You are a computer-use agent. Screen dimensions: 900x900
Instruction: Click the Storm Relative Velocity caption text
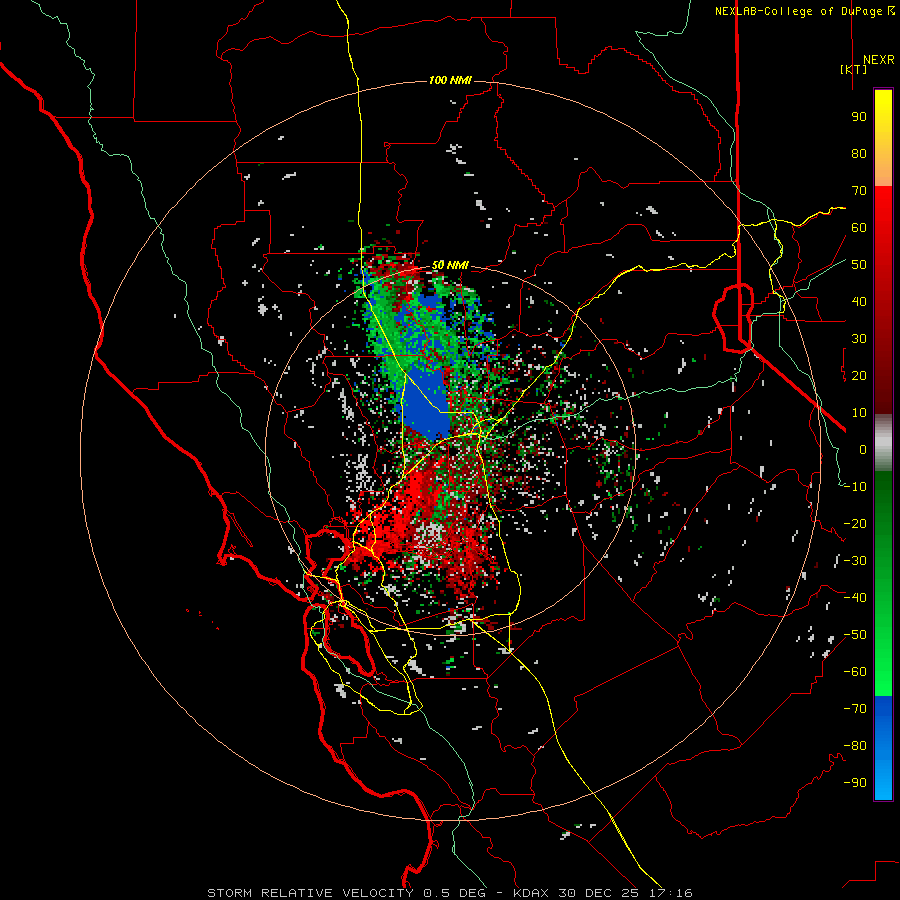(450, 893)
